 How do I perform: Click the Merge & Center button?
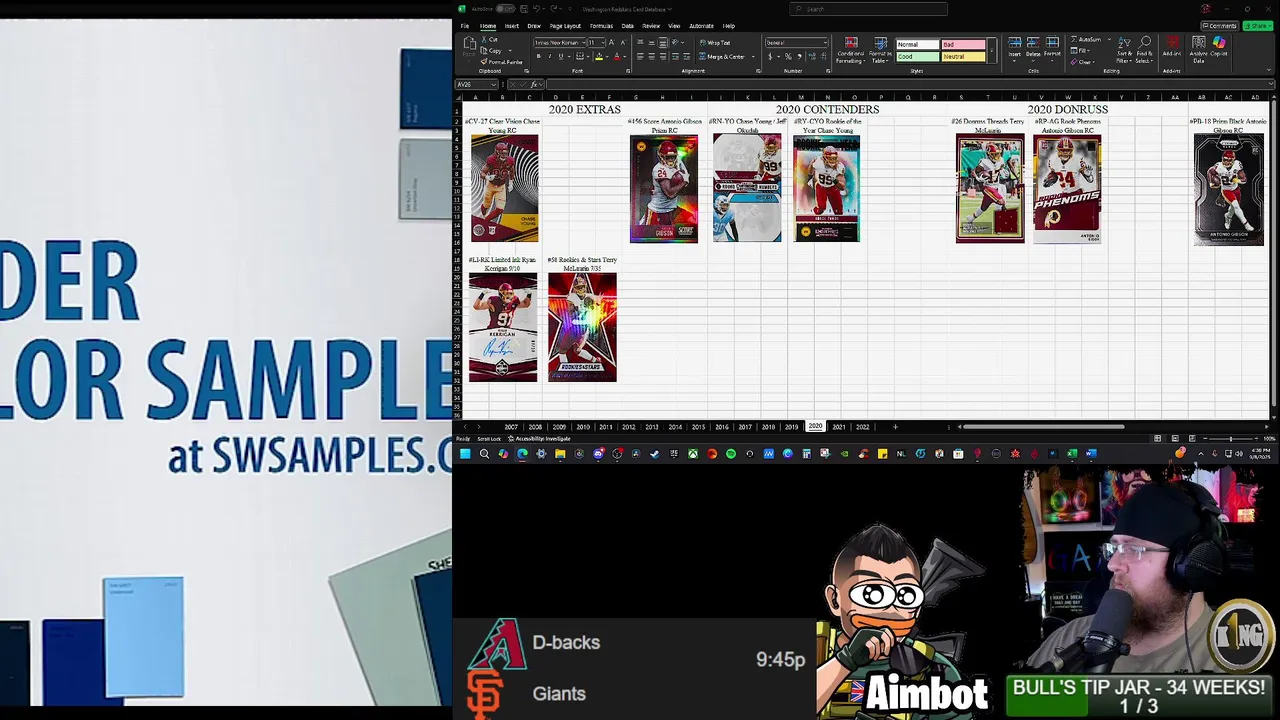[722, 57]
